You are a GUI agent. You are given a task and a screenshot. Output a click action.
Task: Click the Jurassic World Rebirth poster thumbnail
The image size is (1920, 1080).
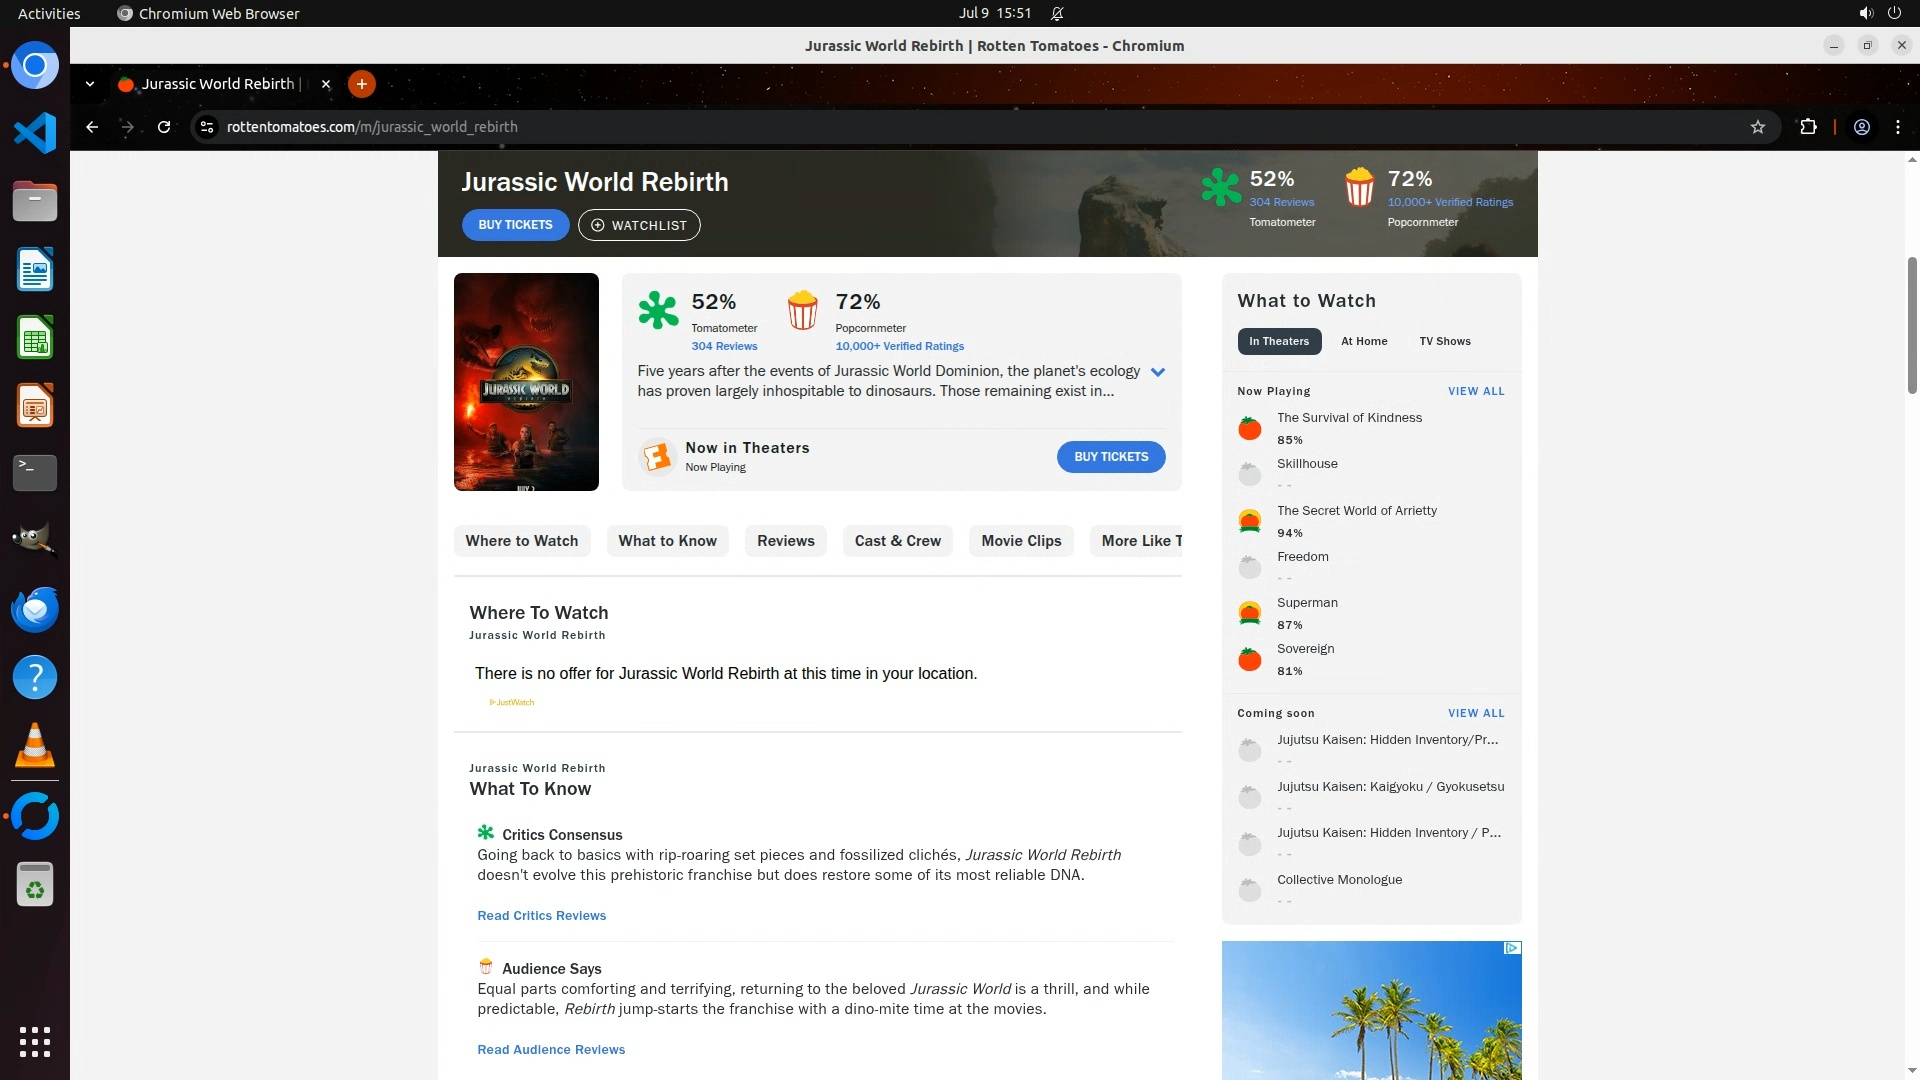coord(526,382)
